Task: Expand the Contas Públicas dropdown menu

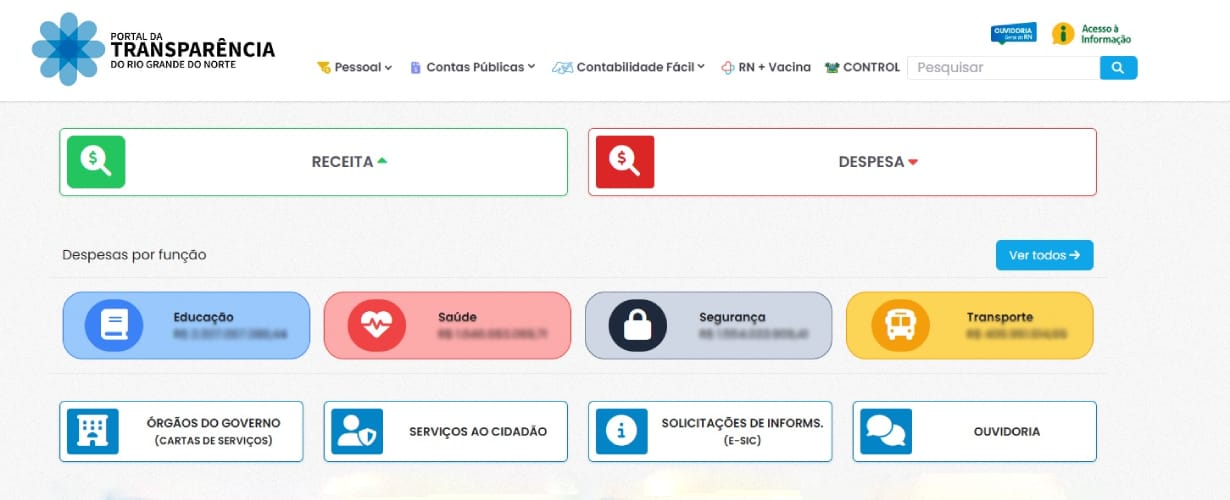Action: coord(472,67)
